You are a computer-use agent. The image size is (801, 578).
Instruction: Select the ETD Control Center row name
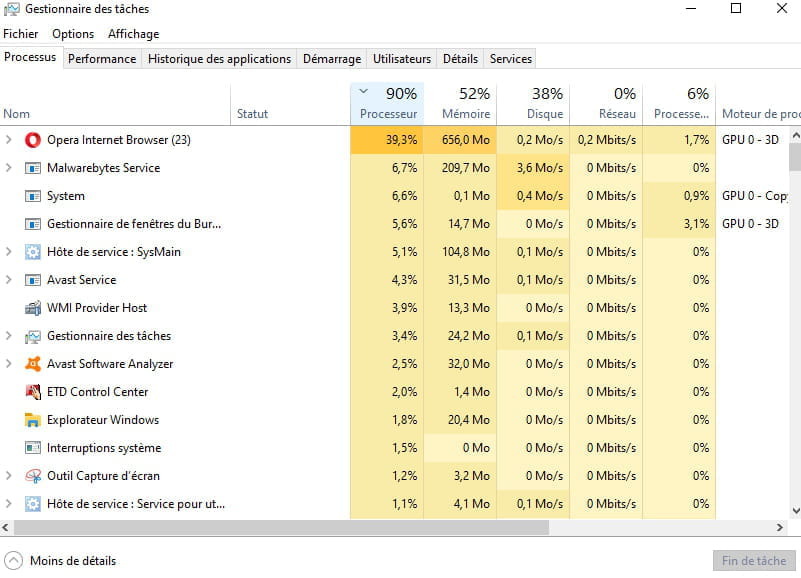[98, 392]
